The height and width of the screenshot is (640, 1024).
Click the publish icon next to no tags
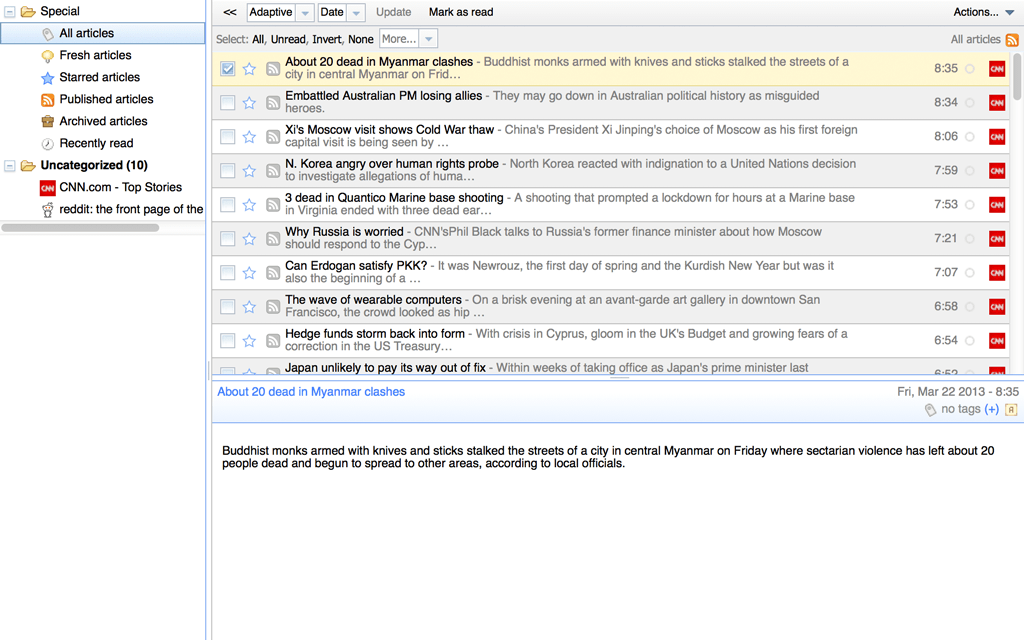tap(1013, 409)
